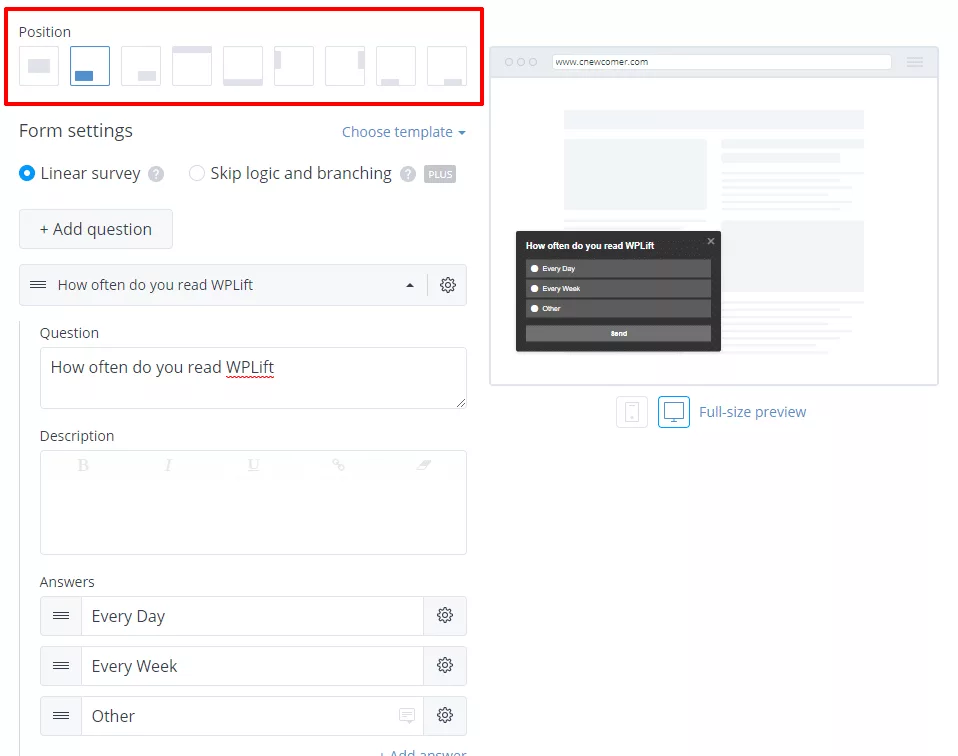
Task: Click into the Question text area
Action: coord(254,378)
